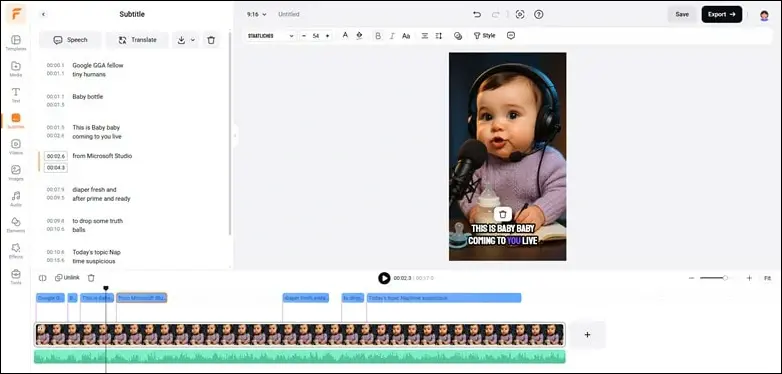
Task: Add a new scene with the plus button
Action: tap(587, 335)
